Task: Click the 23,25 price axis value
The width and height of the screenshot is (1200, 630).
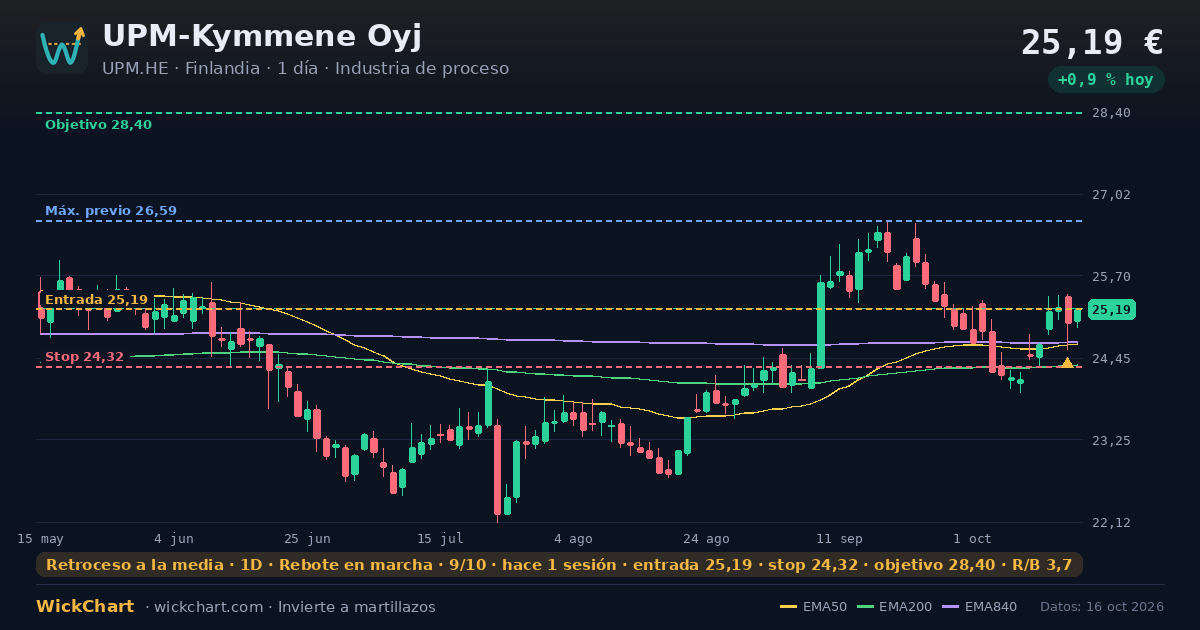Action: (1111, 441)
